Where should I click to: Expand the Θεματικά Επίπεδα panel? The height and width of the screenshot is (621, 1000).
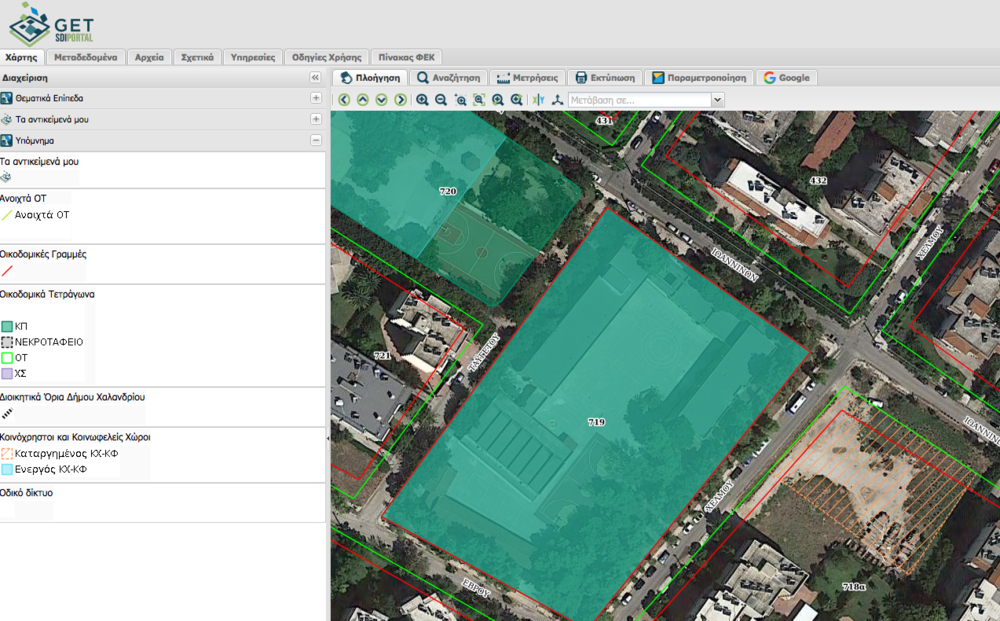click(316, 98)
